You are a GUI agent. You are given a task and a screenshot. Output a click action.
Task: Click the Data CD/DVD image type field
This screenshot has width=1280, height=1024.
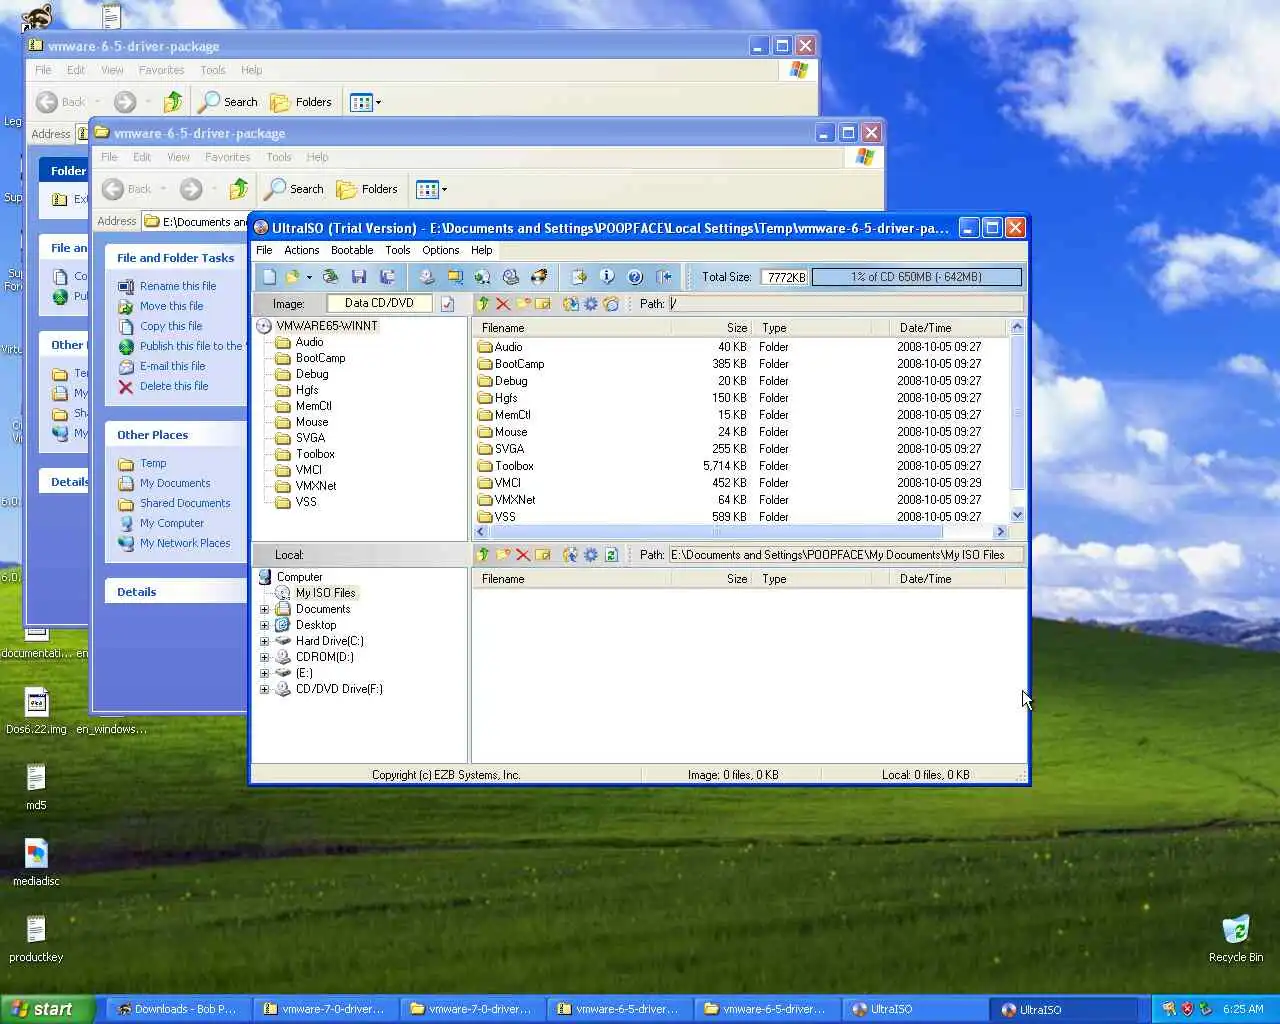379,303
